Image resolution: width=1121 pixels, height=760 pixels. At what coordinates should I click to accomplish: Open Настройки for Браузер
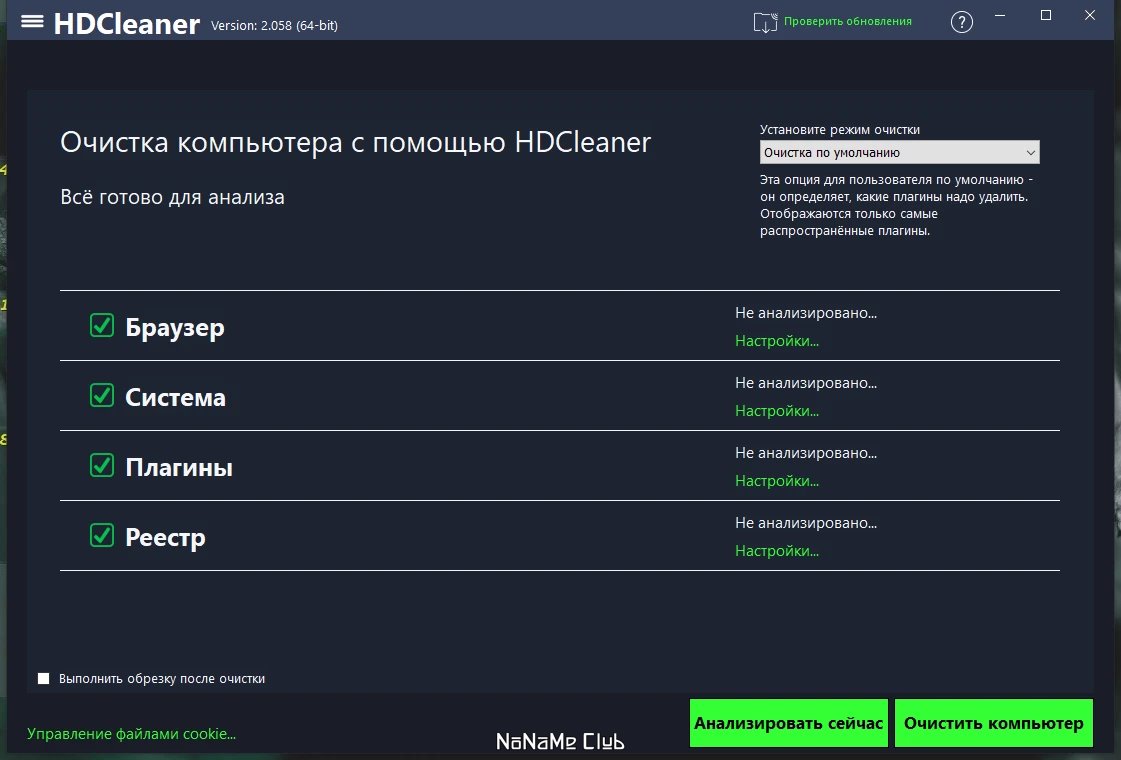pyautogui.click(x=777, y=340)
